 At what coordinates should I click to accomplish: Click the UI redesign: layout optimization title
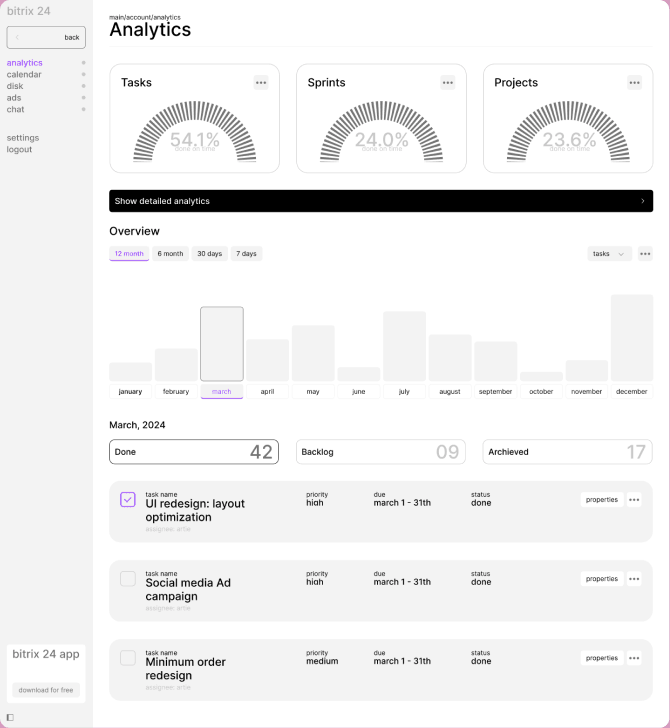(x=195, y=510)
